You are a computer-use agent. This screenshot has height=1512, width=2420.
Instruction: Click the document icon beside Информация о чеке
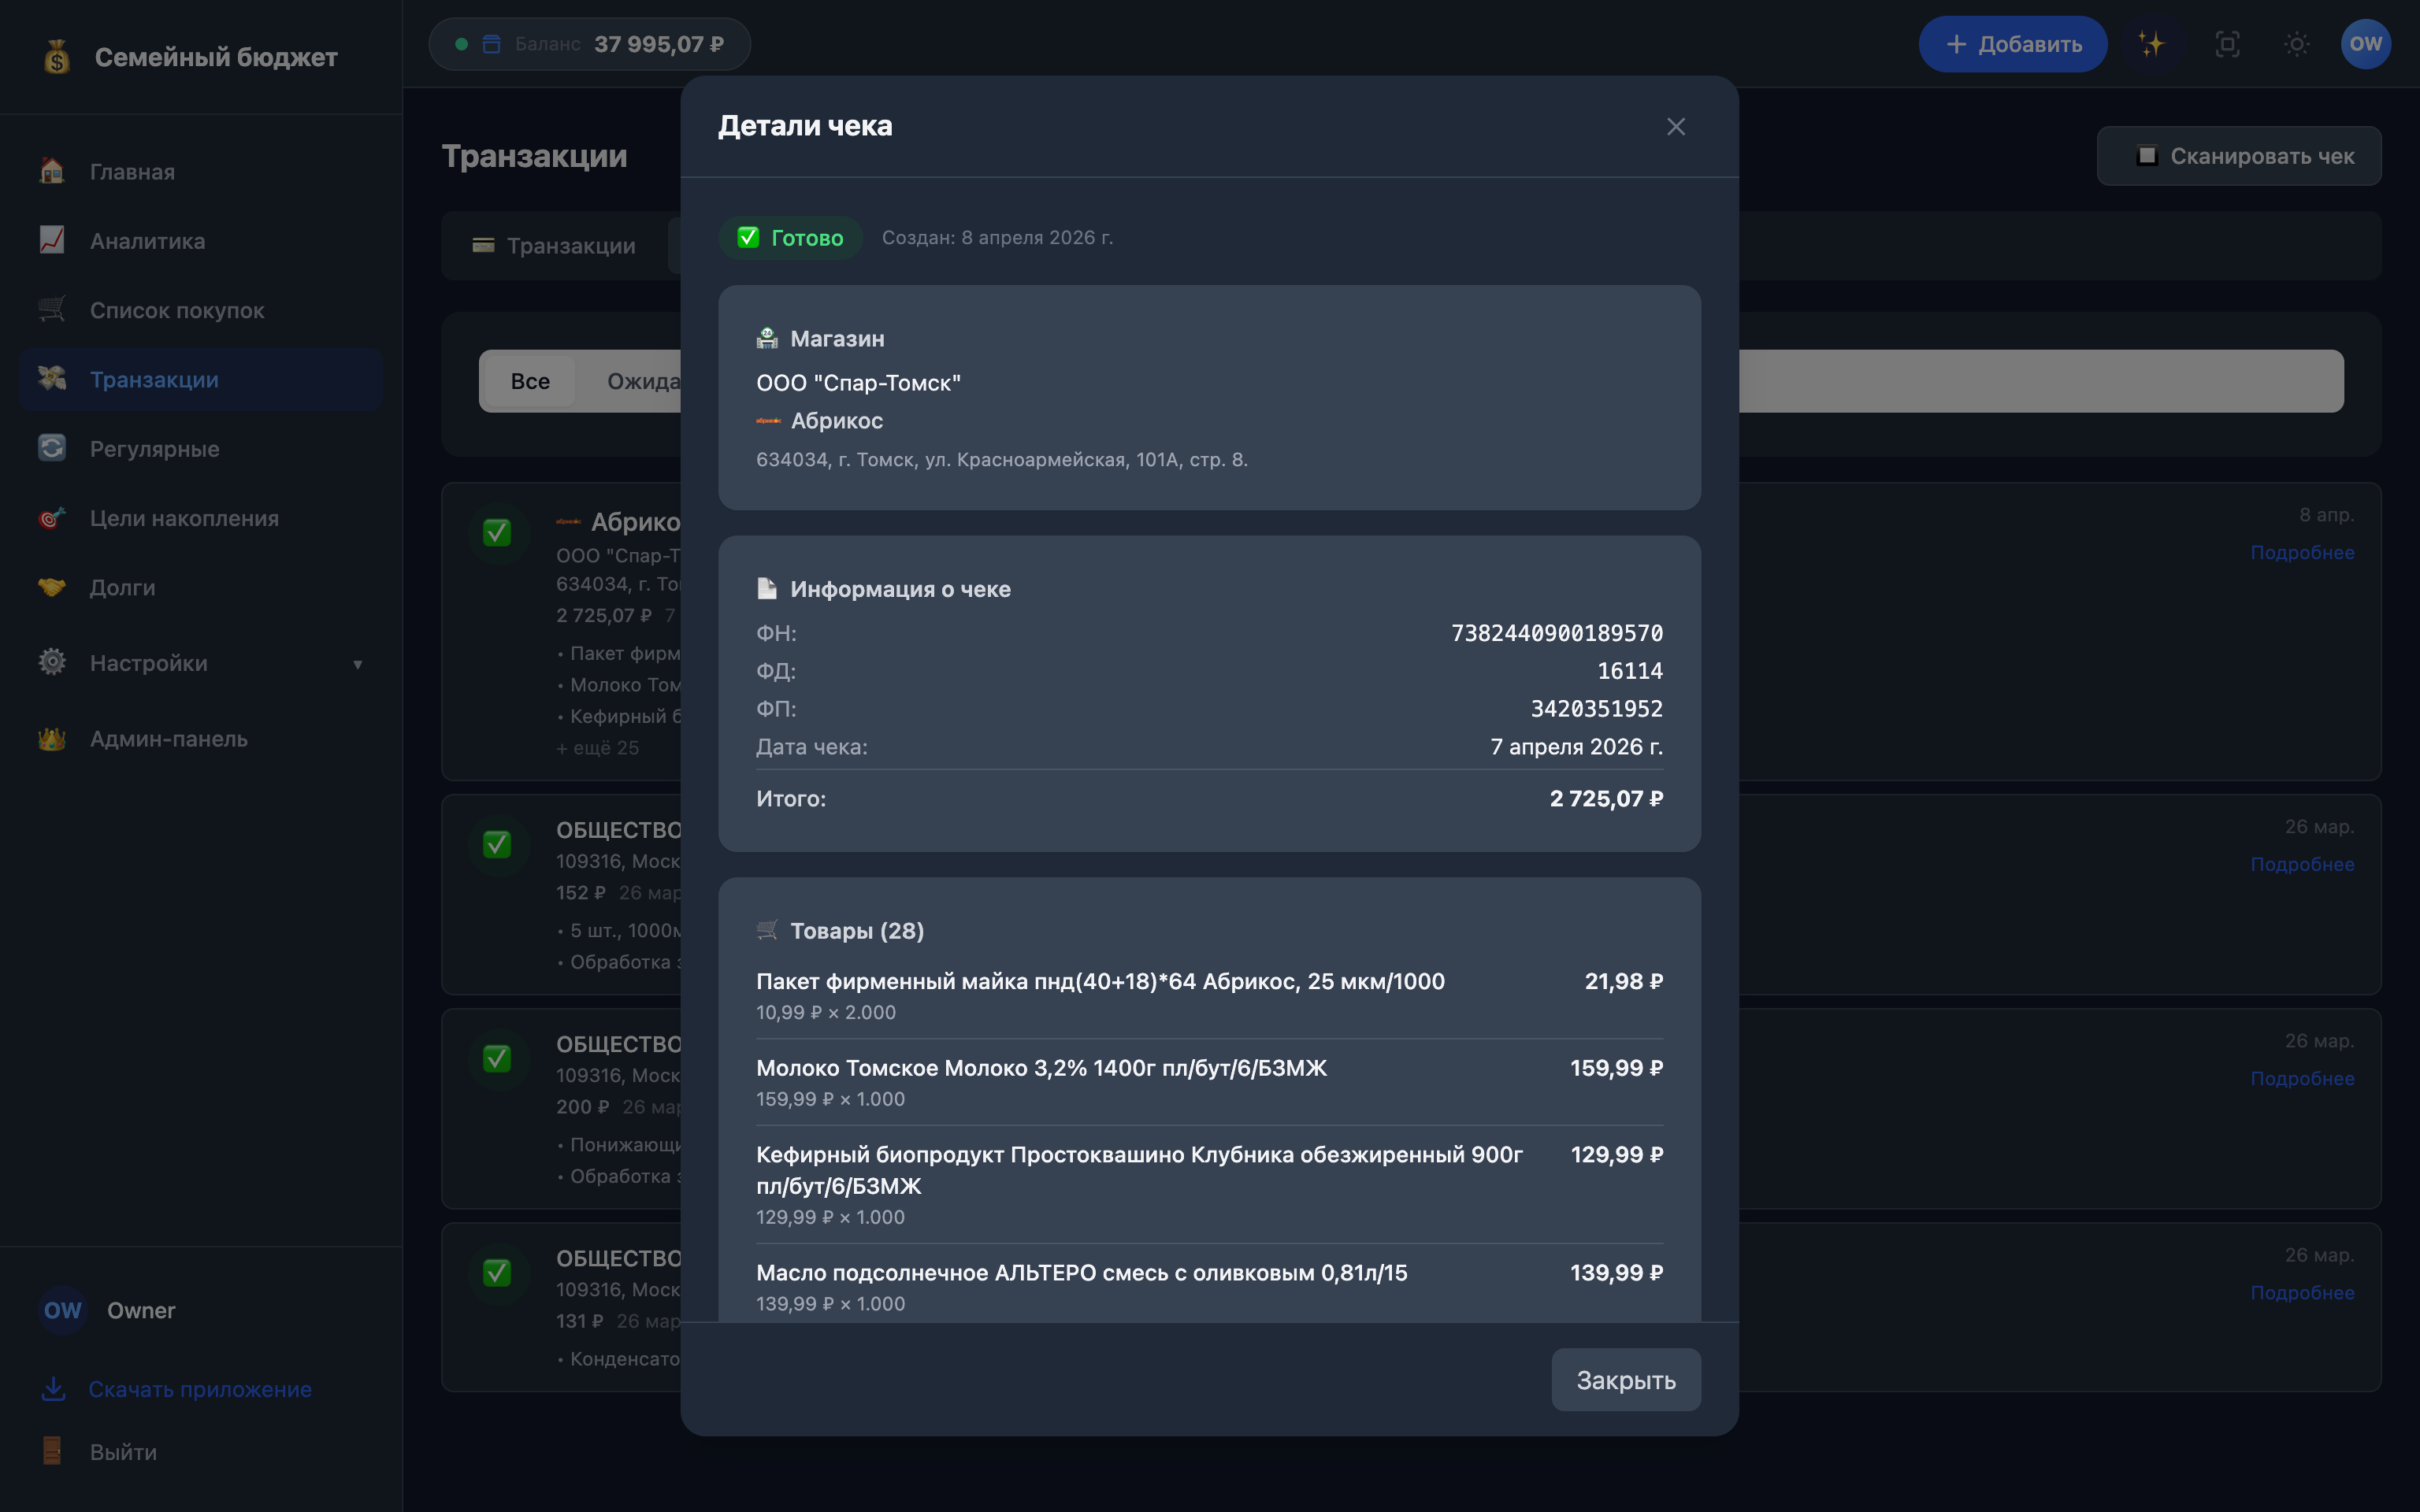(x=767, y=588)
